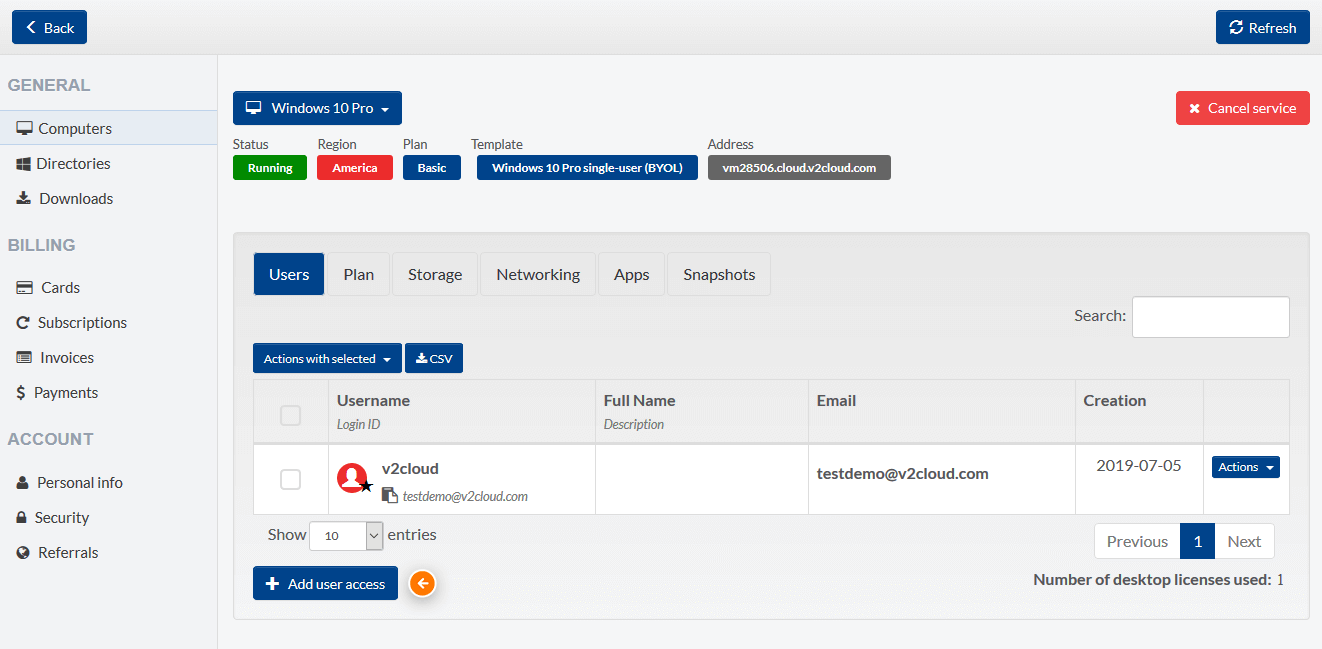This screenshot has height=649, width=1322.
Task: Click Add user access button
Action: coord(325,584)
